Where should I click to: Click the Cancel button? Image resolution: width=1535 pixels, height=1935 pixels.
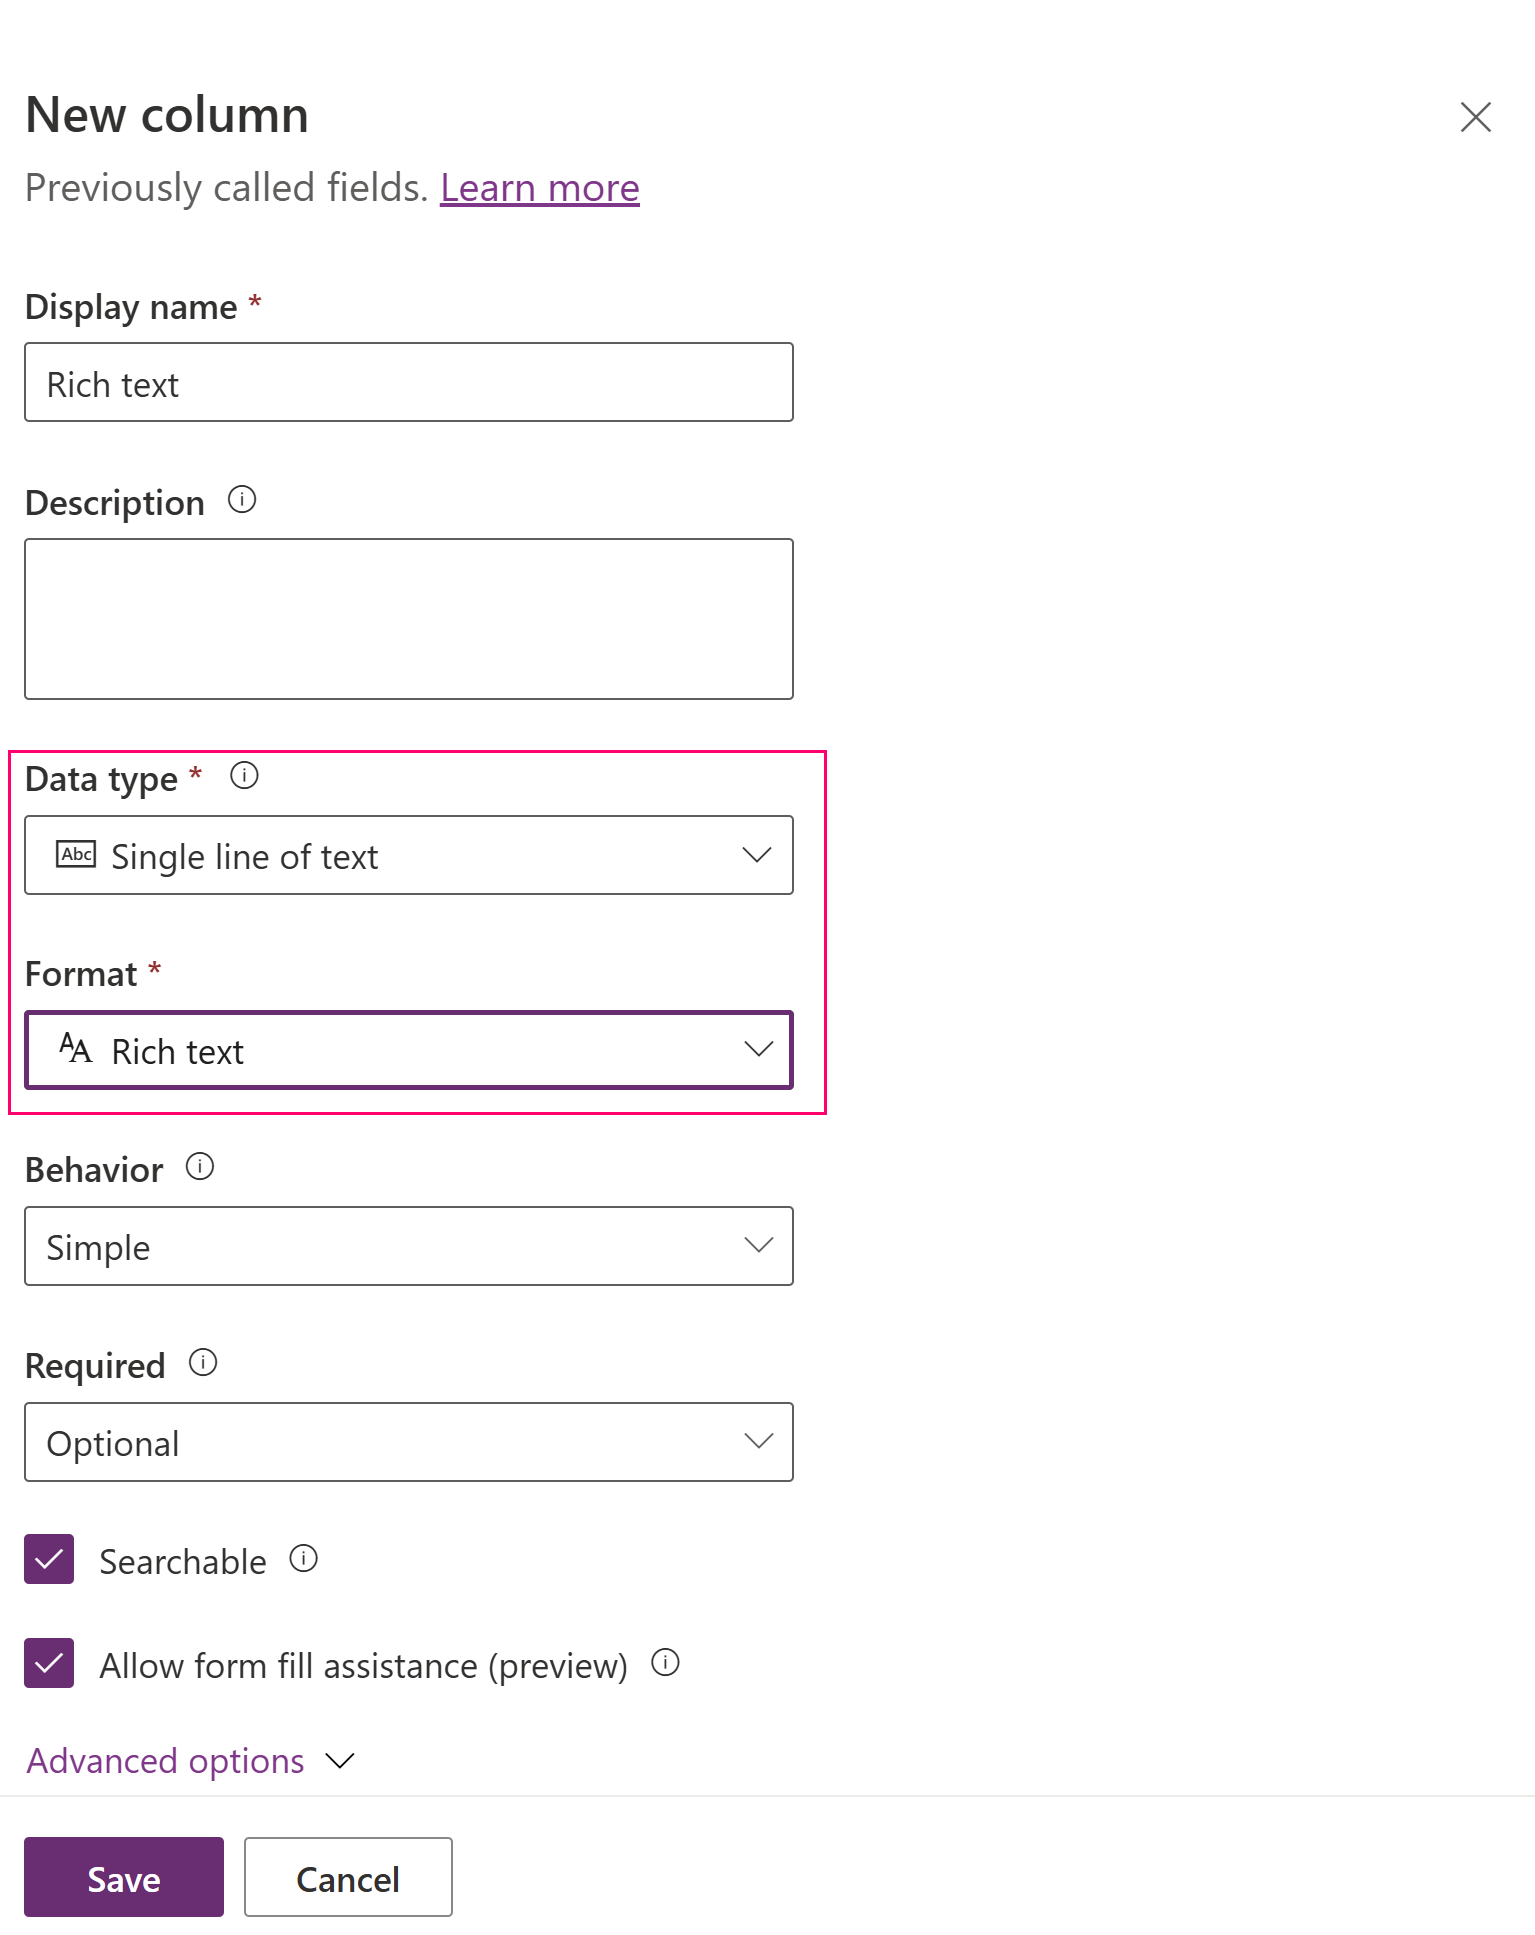click(x=348, y=1877)
